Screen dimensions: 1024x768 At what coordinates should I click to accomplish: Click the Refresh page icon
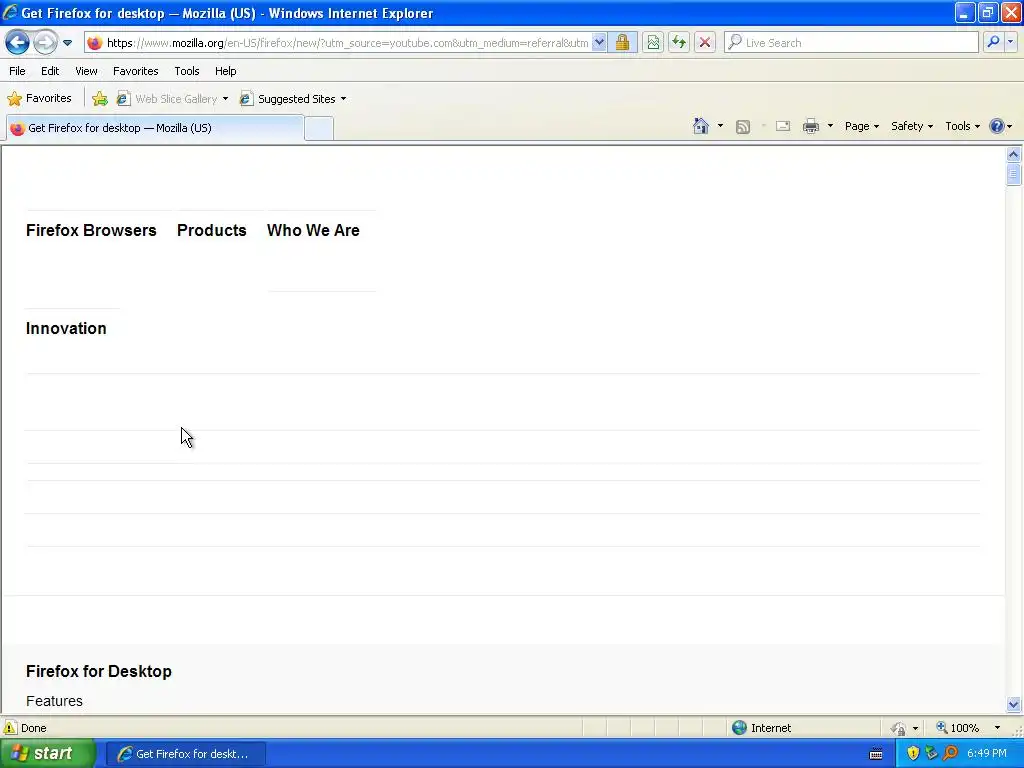point(679,42)
